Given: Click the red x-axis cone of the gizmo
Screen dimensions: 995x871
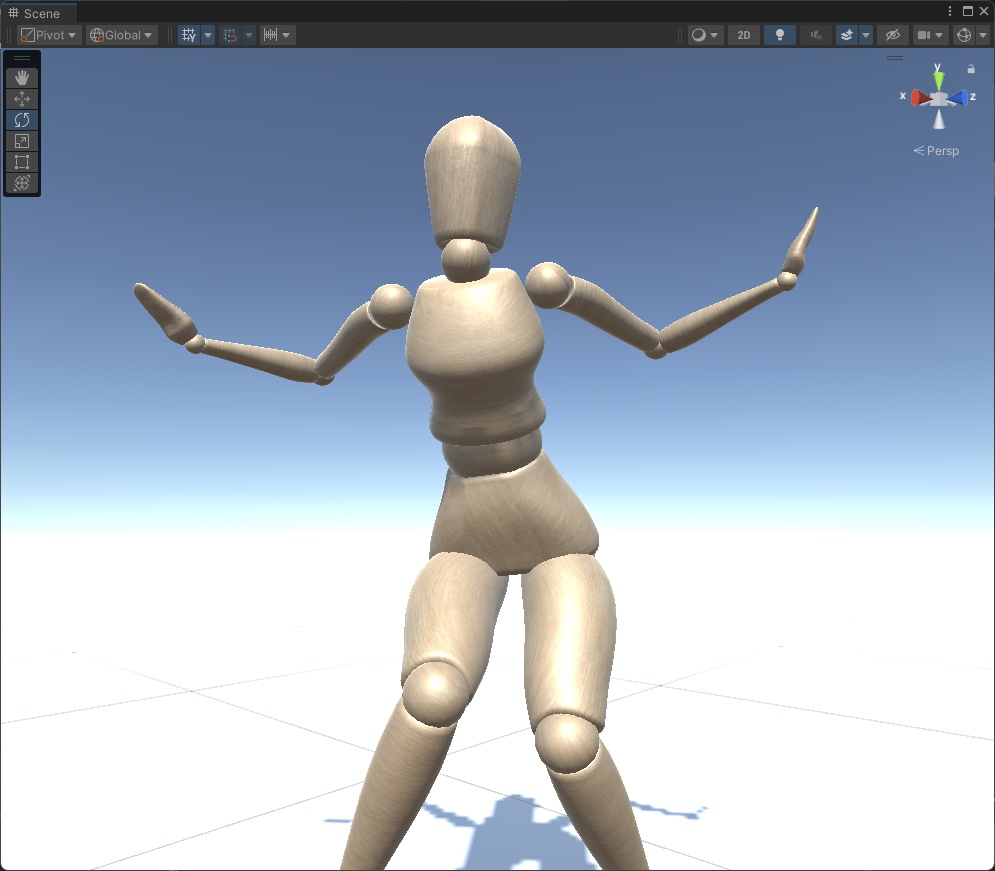Looking at the screenshot, I should [x=918, y=96].
